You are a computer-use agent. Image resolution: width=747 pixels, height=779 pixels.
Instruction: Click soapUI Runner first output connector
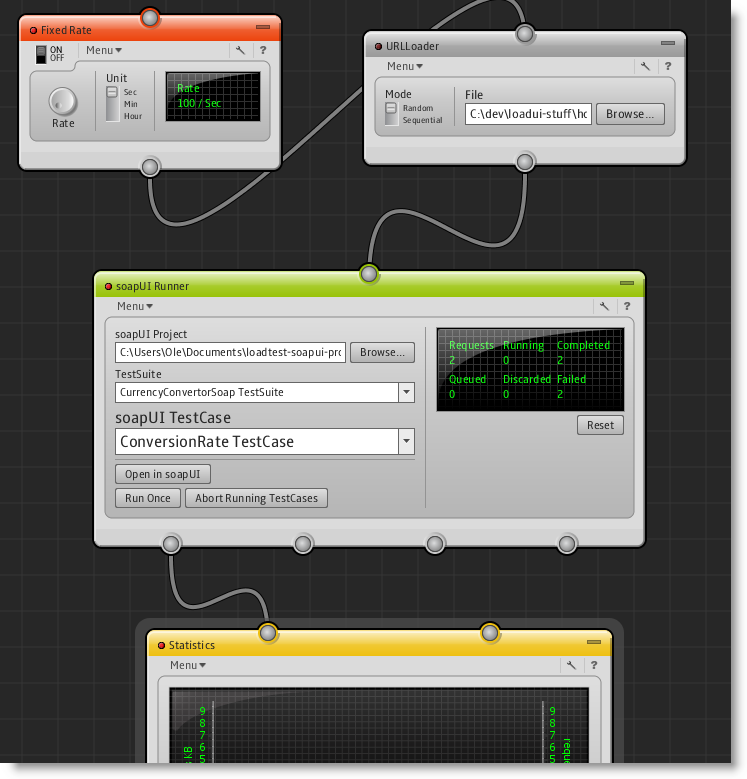(x=171, y=544)
